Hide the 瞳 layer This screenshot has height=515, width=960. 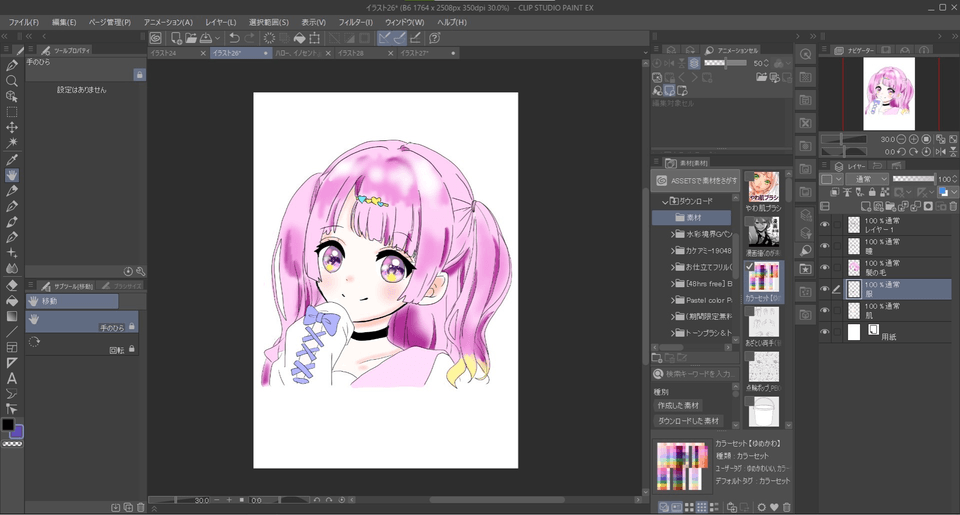coord(825,246)
